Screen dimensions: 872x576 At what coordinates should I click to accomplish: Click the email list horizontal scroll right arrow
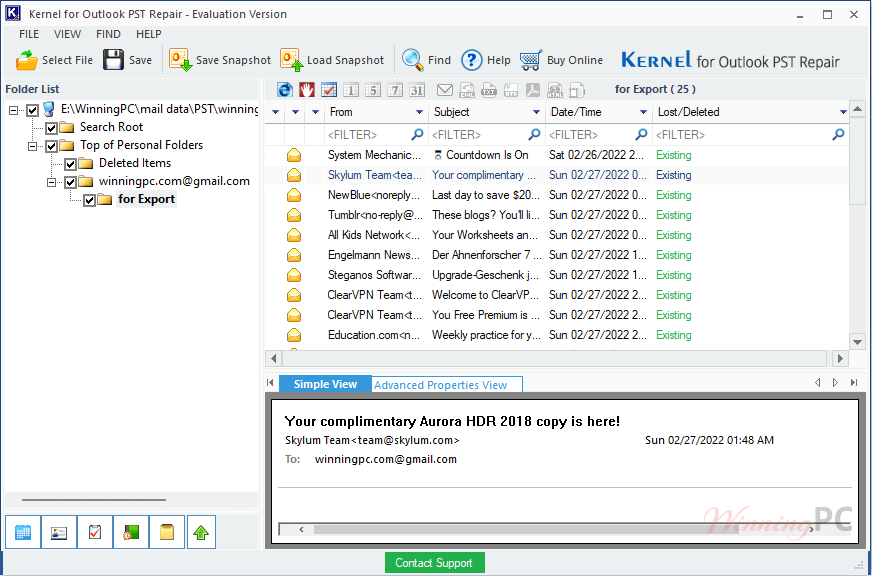[x=840, y=359]
